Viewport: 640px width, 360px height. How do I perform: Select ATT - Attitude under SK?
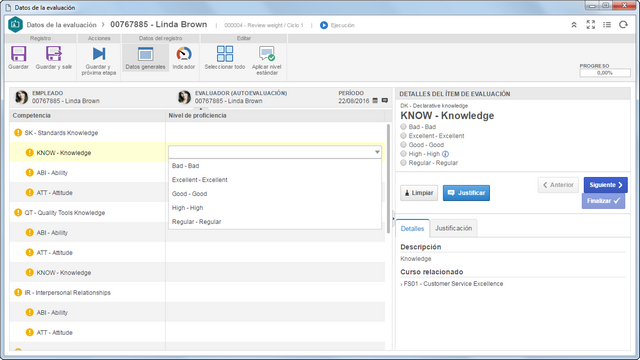(x=87, y=193)
